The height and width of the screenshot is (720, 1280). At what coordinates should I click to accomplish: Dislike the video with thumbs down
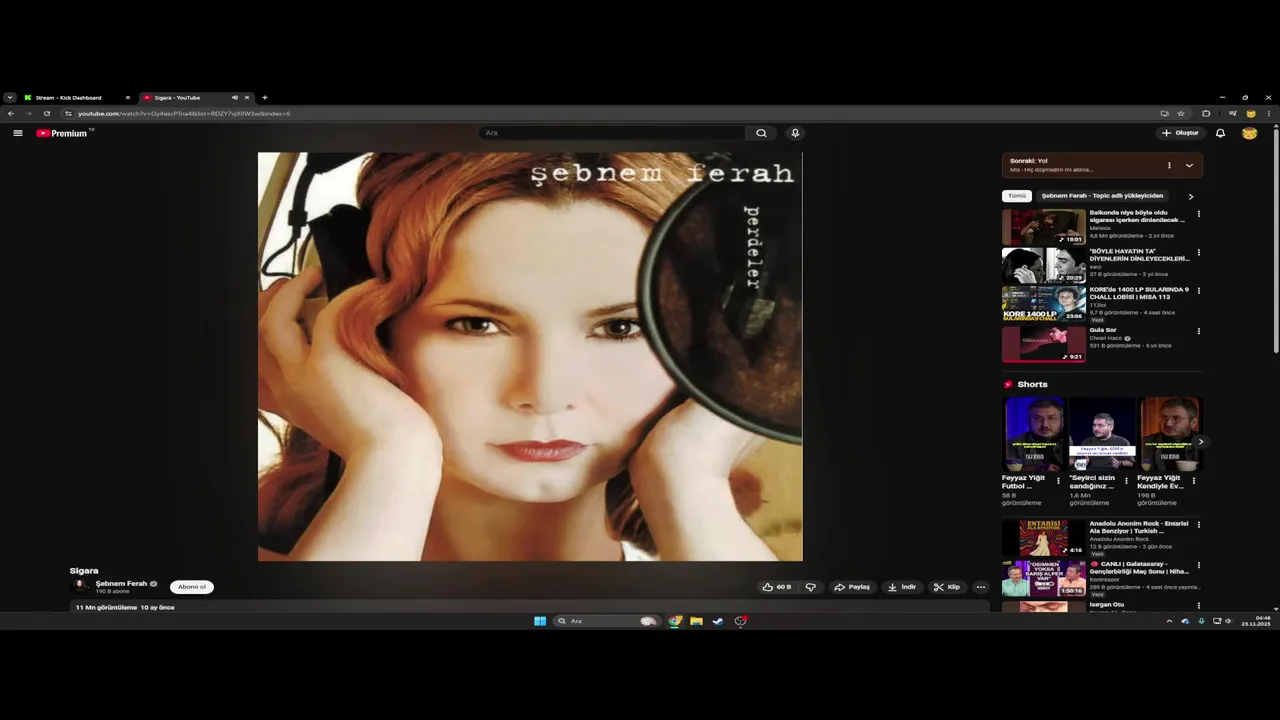(x=811, y=587)
